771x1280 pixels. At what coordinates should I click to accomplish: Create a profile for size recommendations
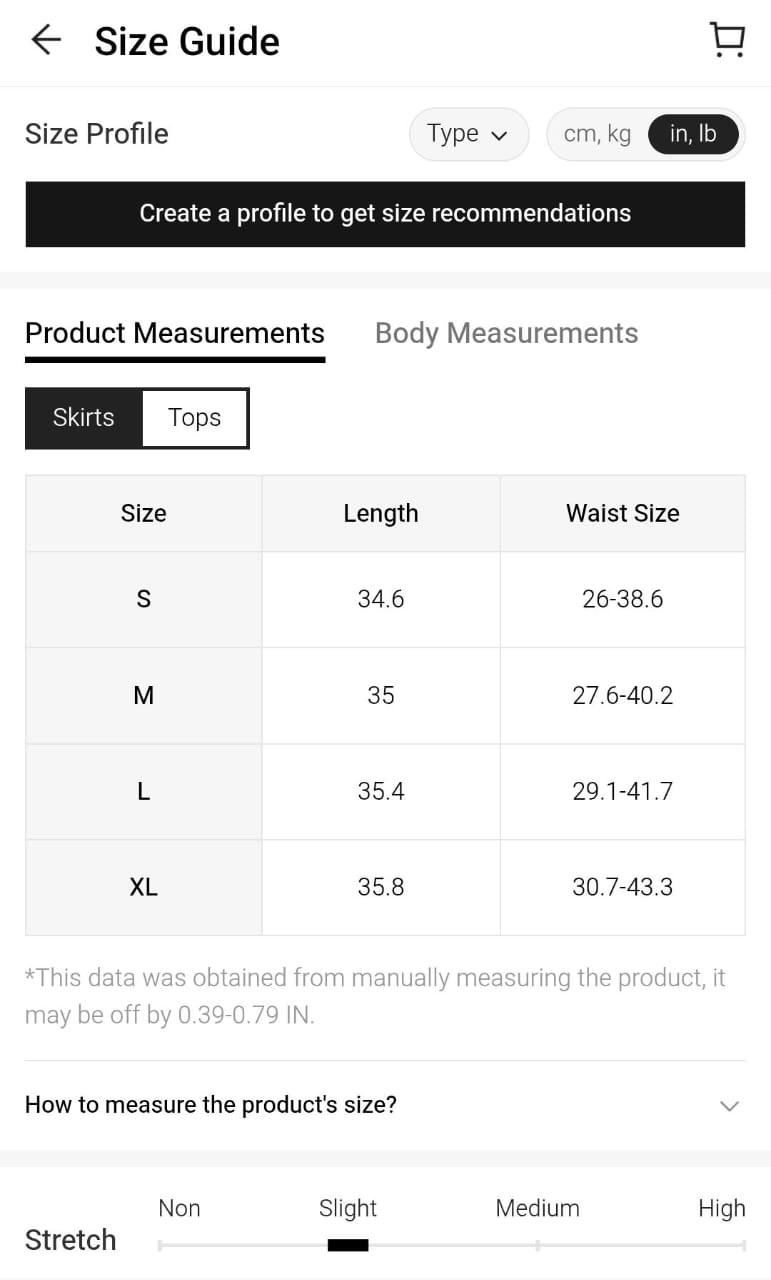tap(385, 214)
